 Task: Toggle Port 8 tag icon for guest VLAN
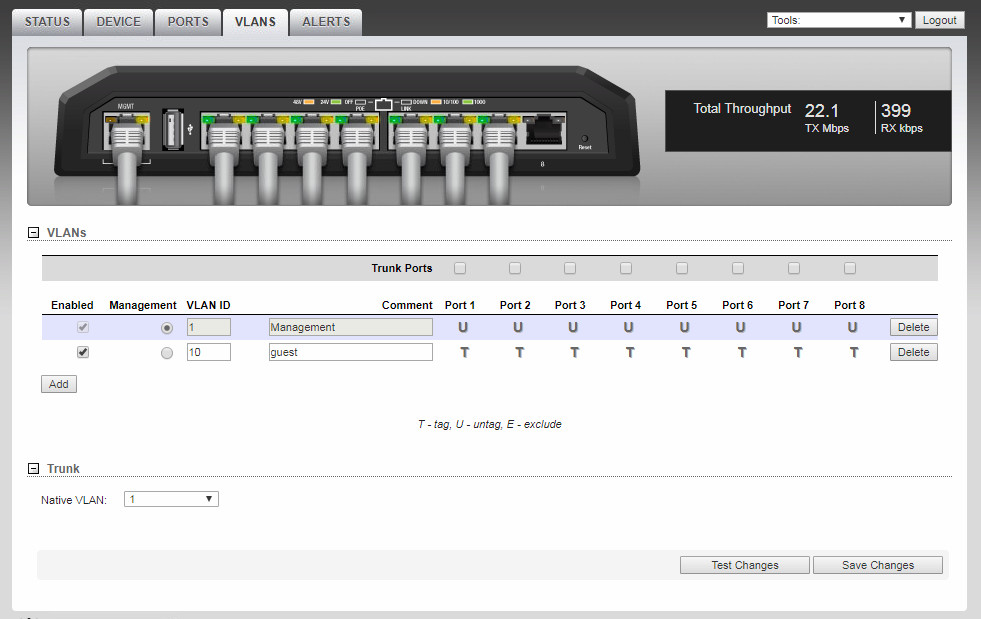click(852, 352)
